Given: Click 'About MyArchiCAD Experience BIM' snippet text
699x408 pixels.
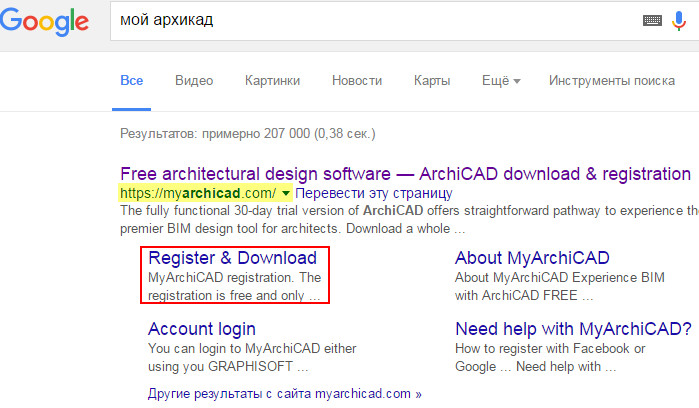Looking at the screenshot, I should tap(560, 277).
